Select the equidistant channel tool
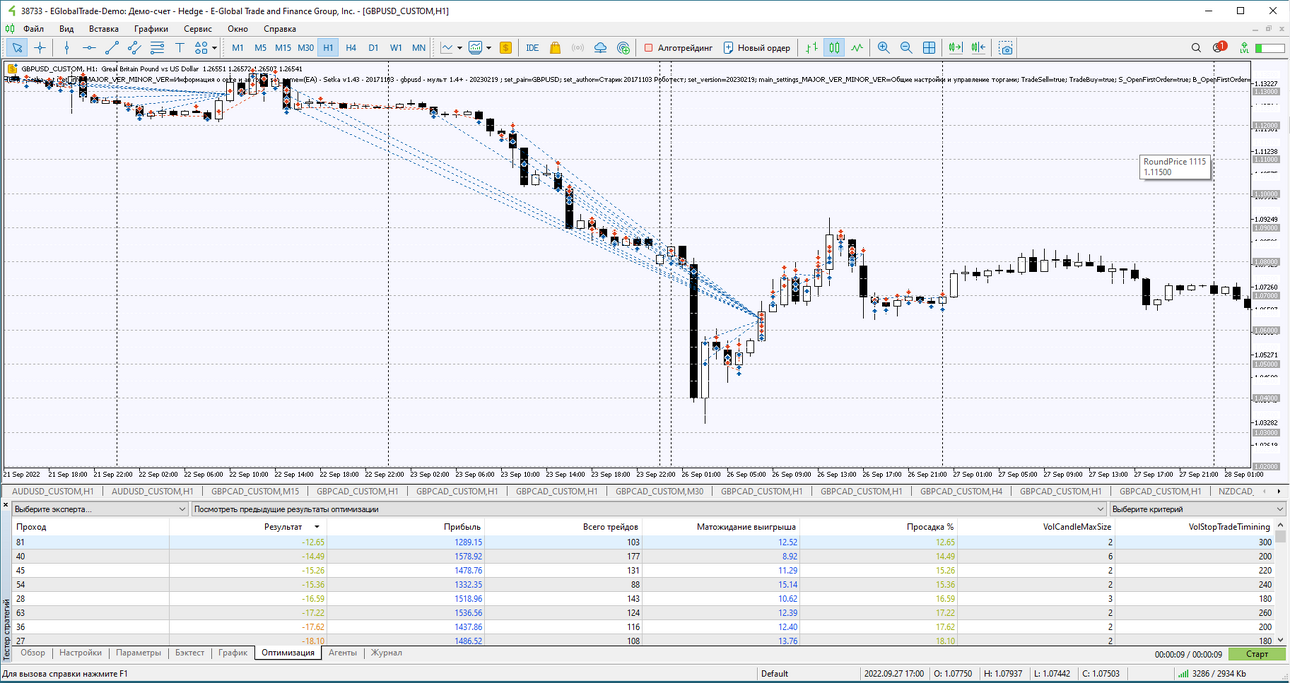This screenshot has width=1290, height=683. (135, 47)
